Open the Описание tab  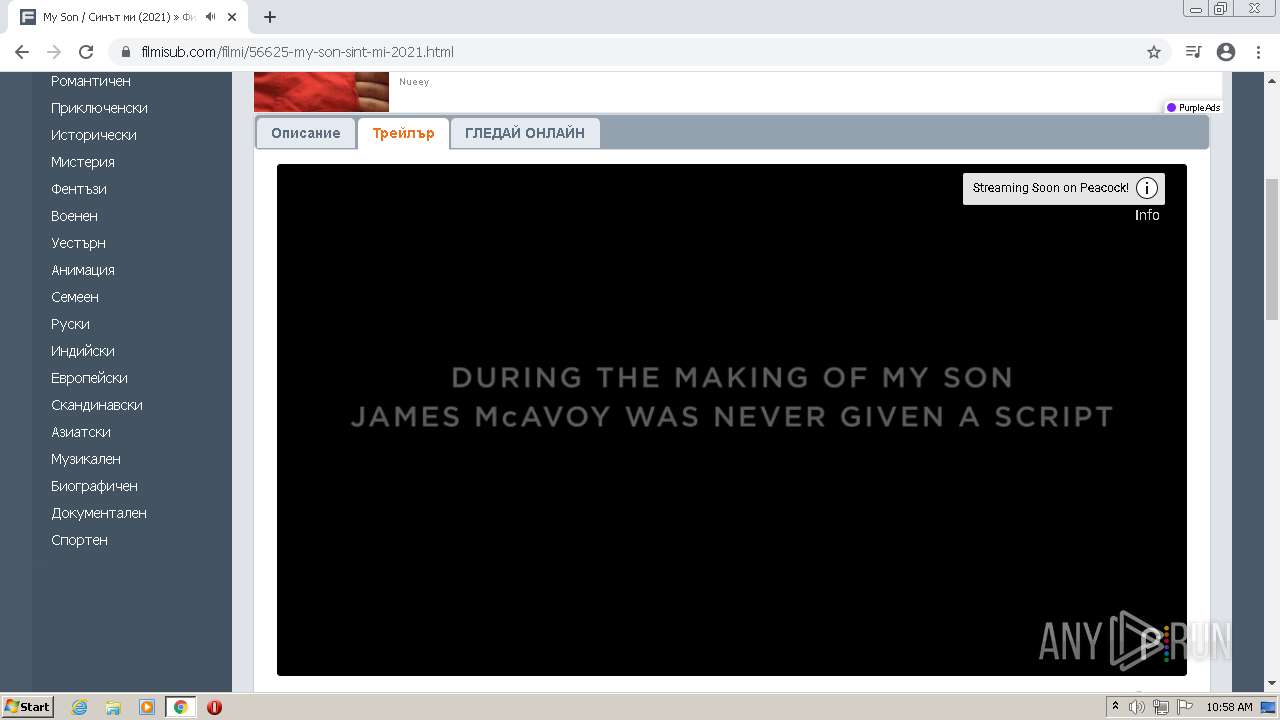click(305, 133)
